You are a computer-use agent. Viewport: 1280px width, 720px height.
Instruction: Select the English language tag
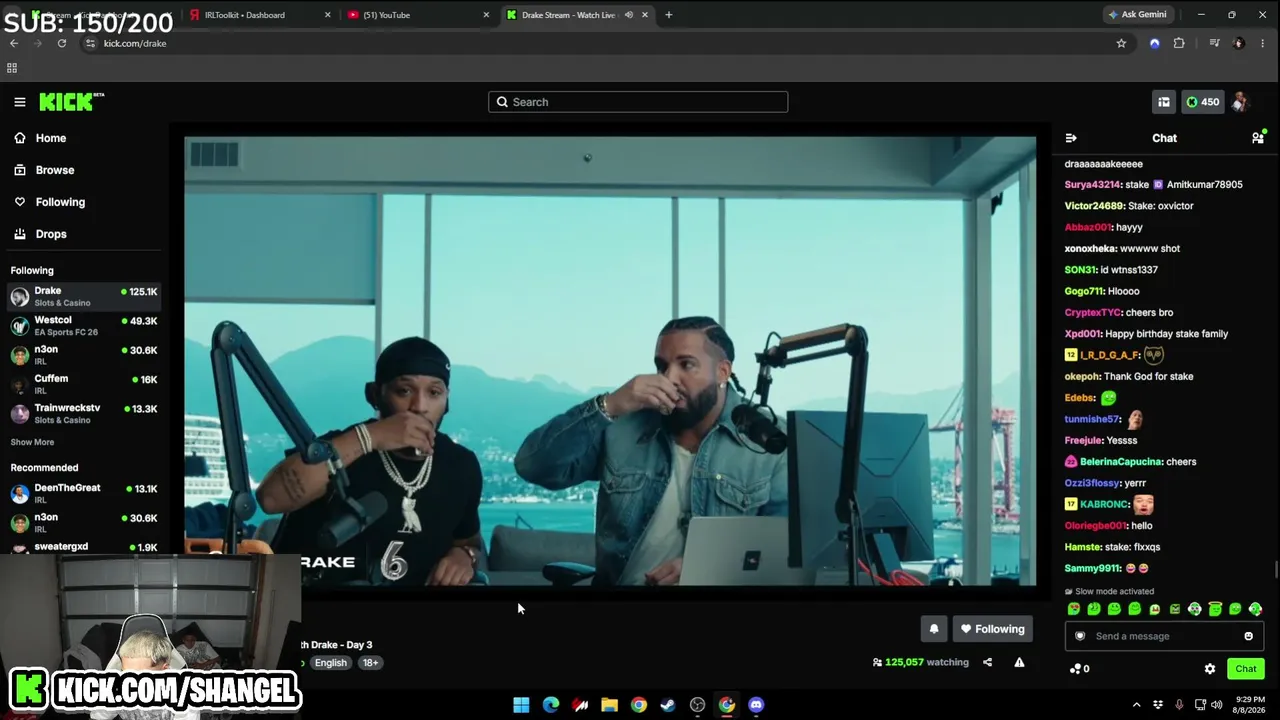(x=330, y=663)
